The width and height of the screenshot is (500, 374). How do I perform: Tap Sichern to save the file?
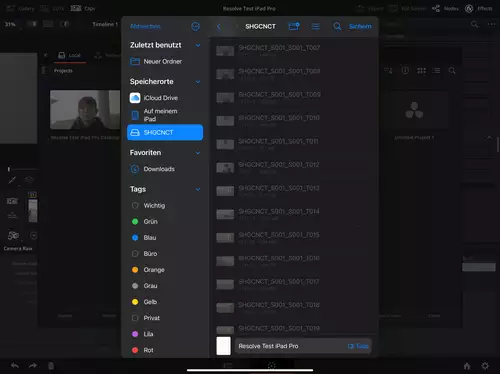click(x=360, y=26)
